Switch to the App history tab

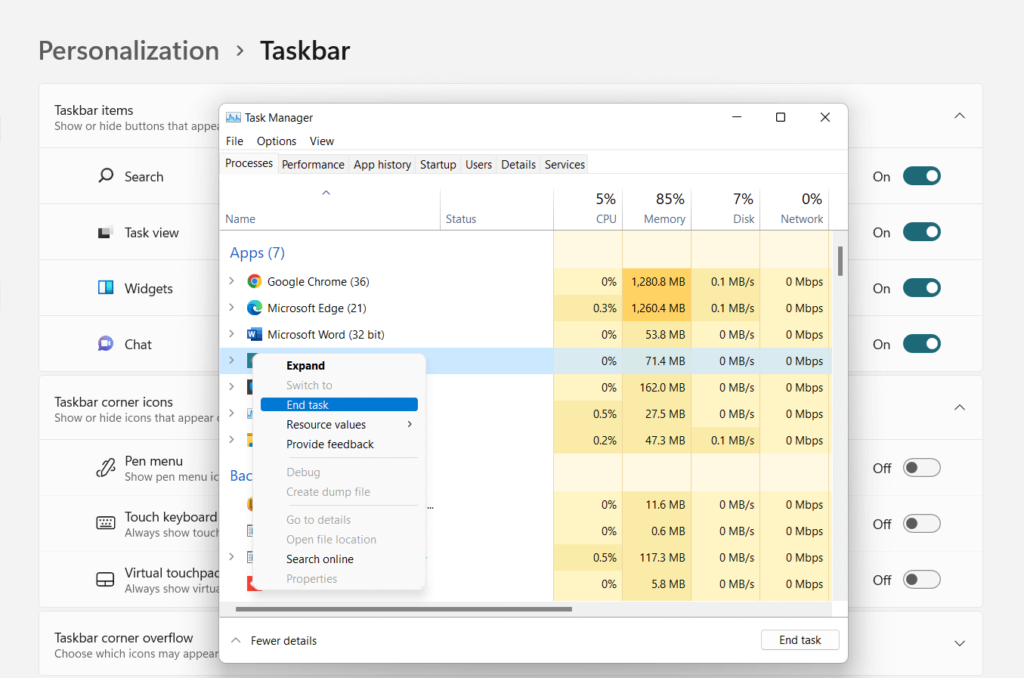(382, 165)
